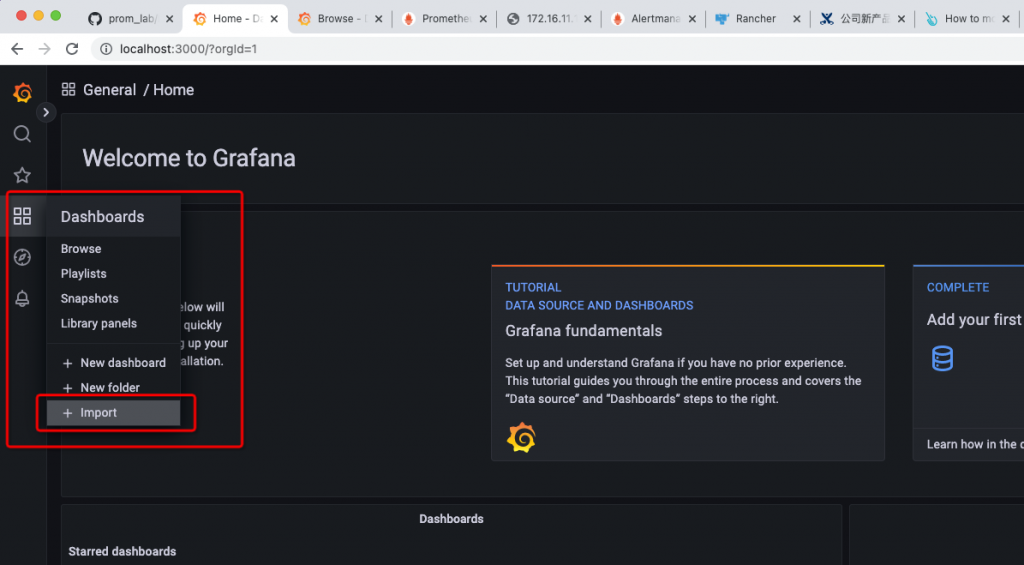The height and width of the screenshot is (565, 1024).
Task: Switch to How to tab
Action: point(967,19)
